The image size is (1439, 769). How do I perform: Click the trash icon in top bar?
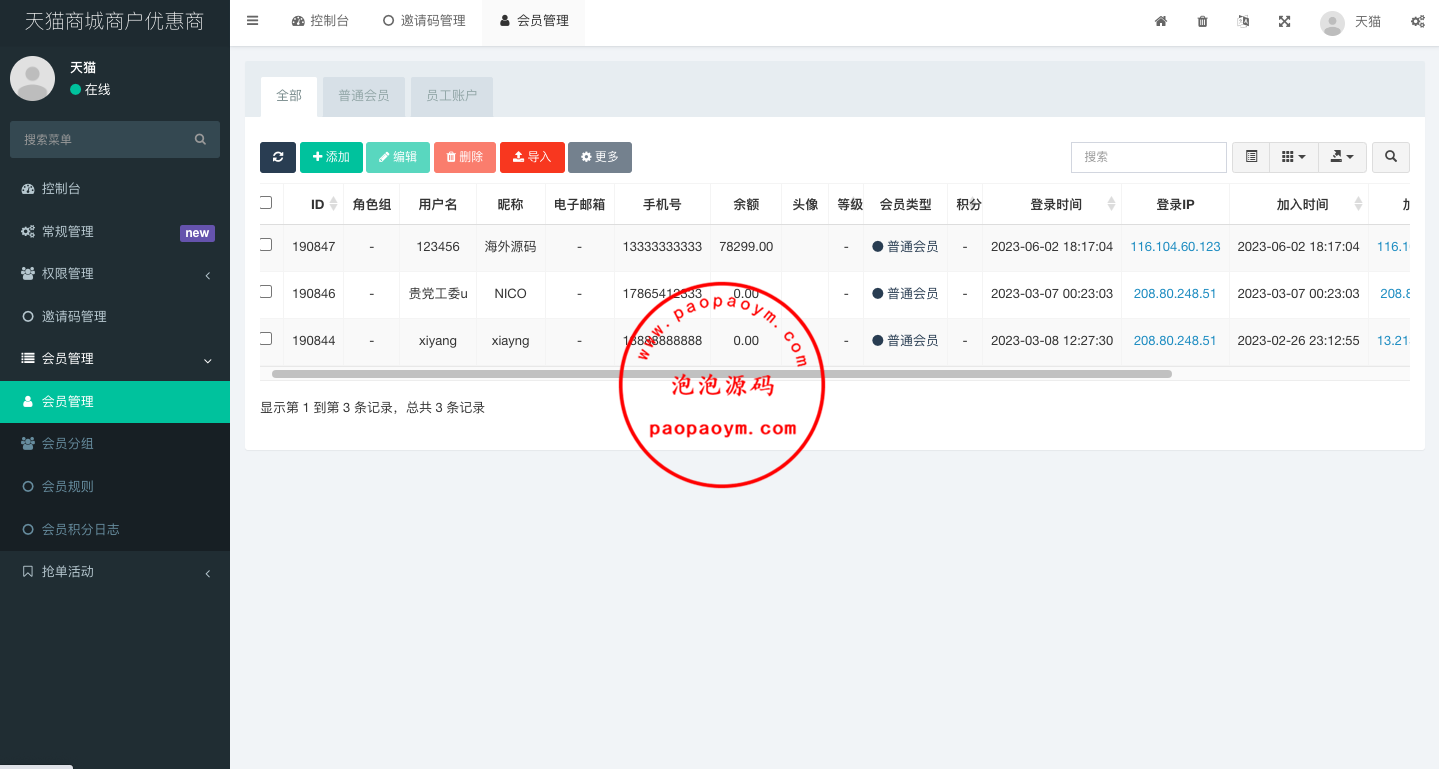[1202, 21]
